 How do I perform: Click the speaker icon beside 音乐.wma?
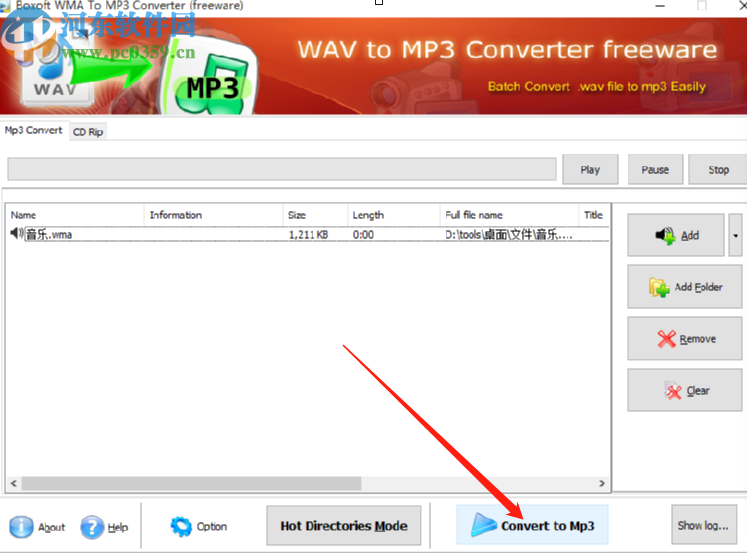click(x=17, y=233)
